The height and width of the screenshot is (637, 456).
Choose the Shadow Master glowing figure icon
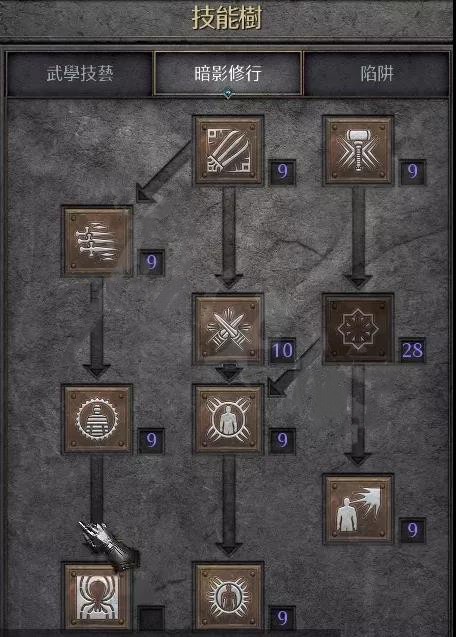tap(228, 596)
